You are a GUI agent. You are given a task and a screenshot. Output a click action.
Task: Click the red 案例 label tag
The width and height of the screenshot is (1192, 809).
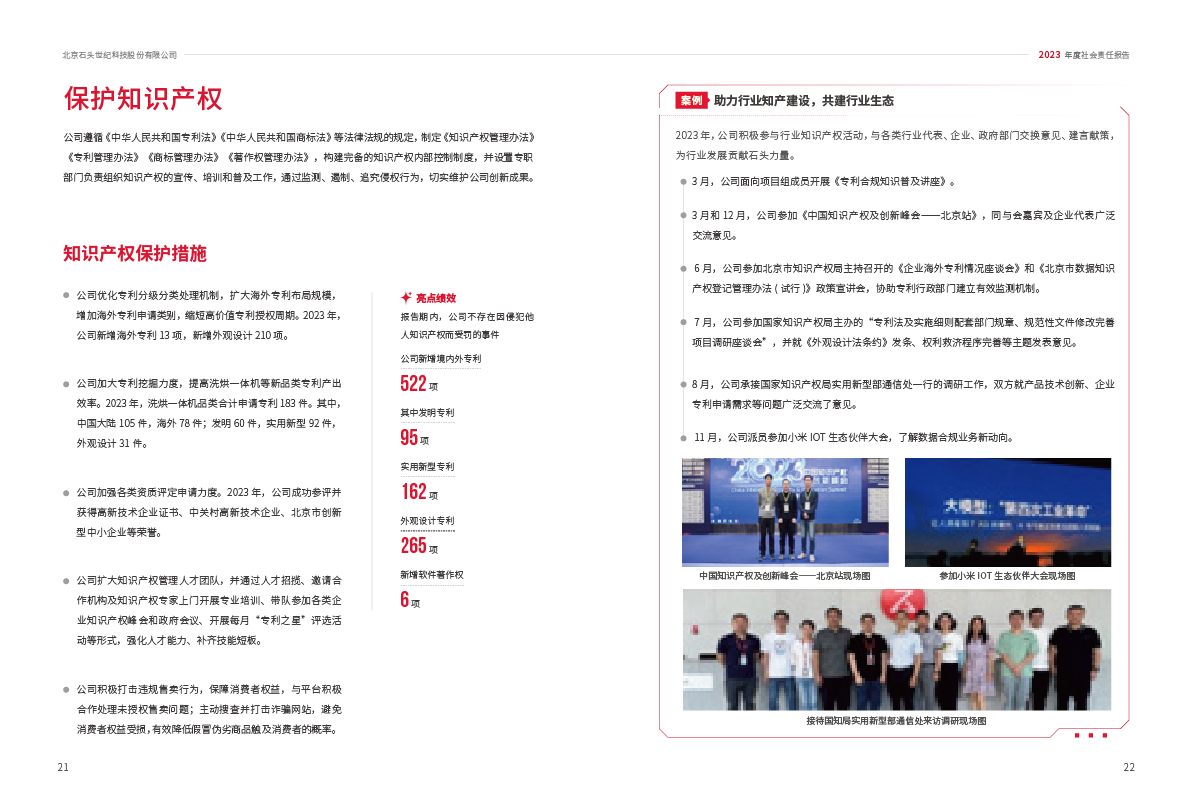(x=689, y=101)
